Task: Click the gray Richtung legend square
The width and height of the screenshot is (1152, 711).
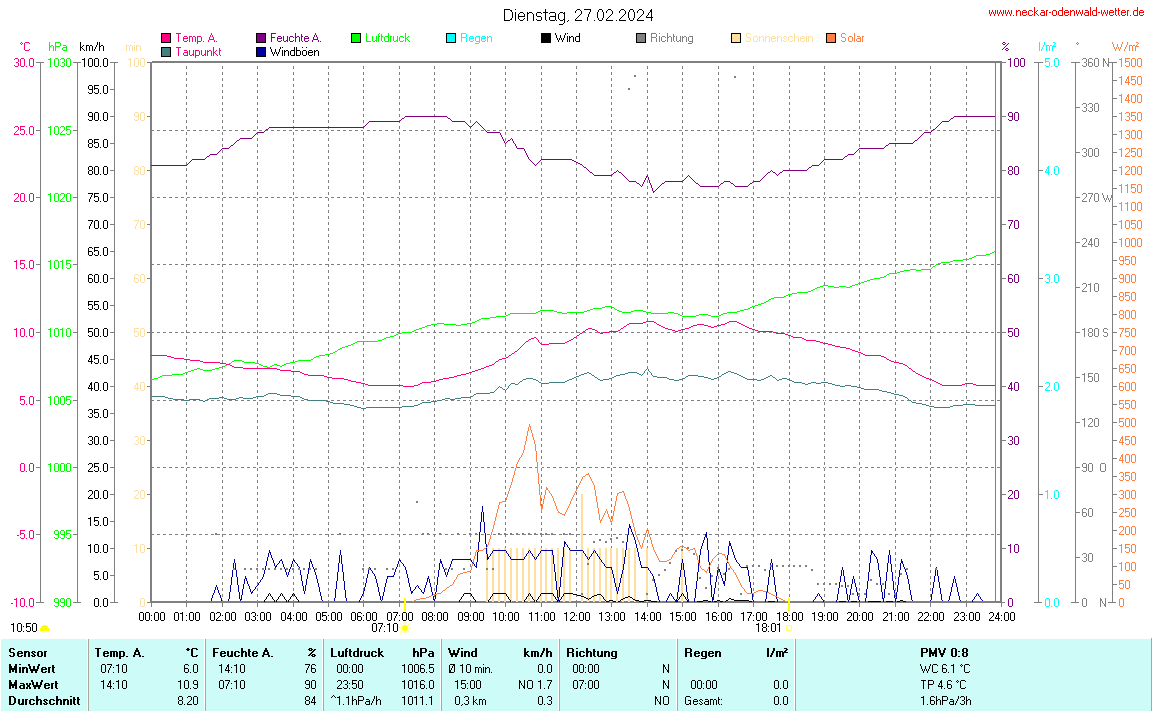Action: 641,38
